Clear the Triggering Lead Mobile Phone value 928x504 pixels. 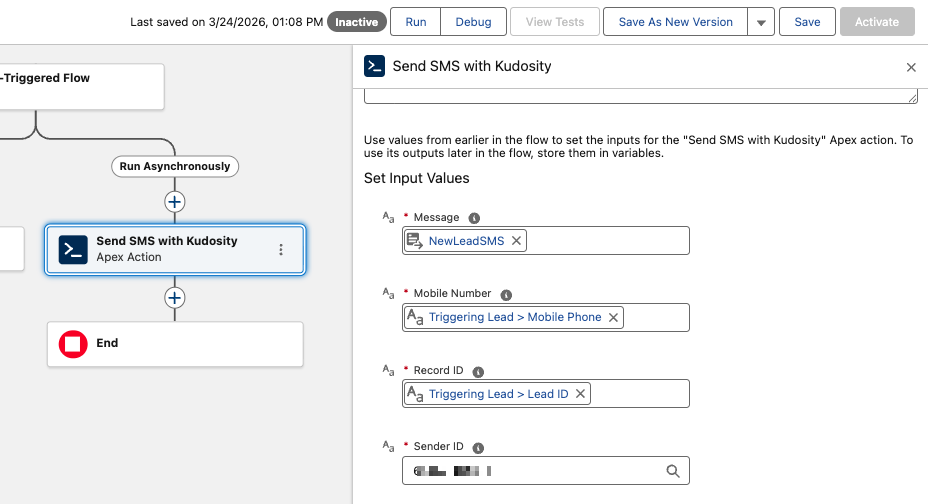click(x=613, y=317)
